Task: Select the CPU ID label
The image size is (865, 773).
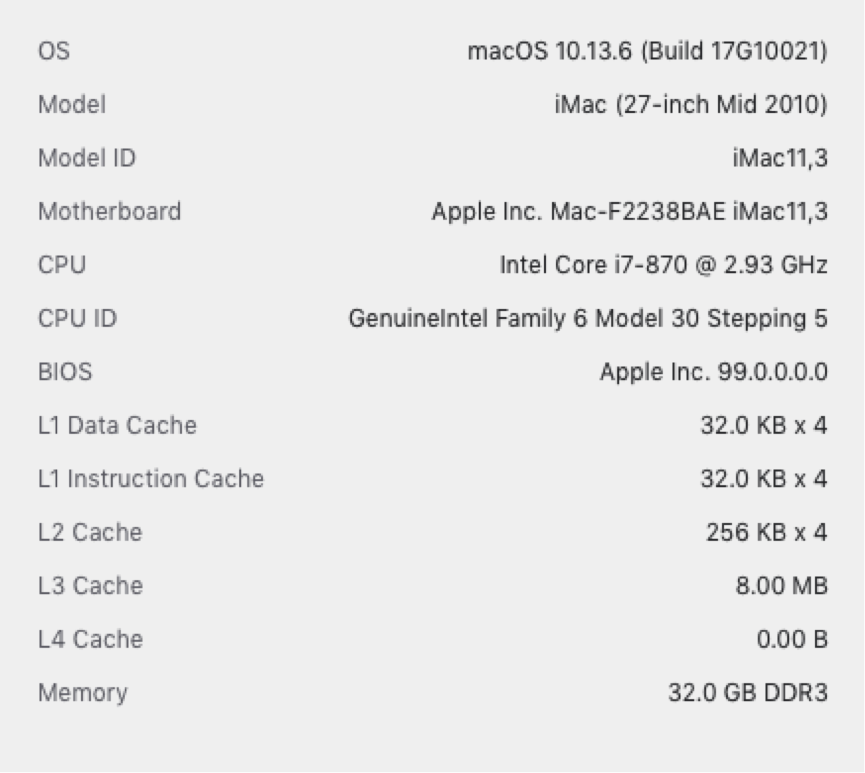Action: 77,318
